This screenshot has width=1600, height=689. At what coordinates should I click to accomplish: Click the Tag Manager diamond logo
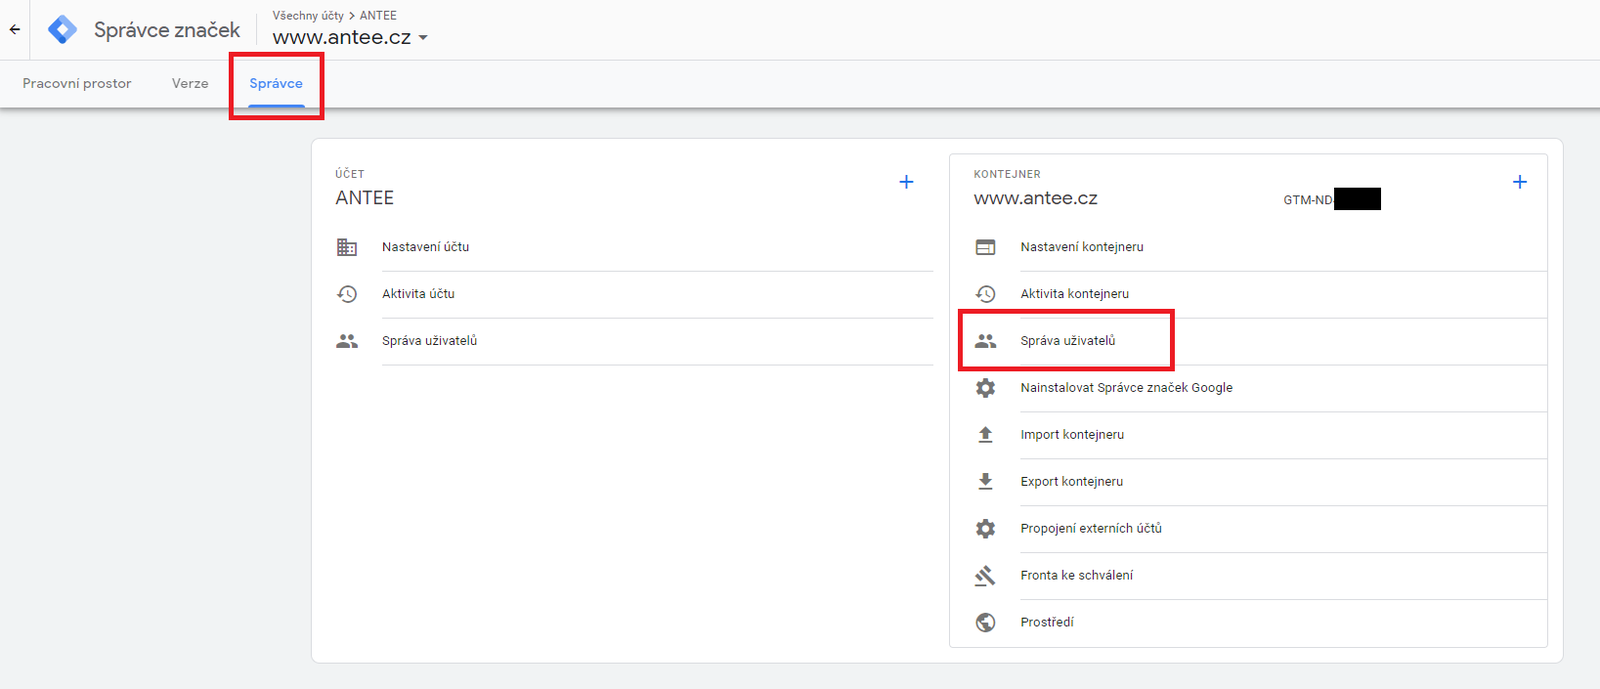[x=62, y=30]
